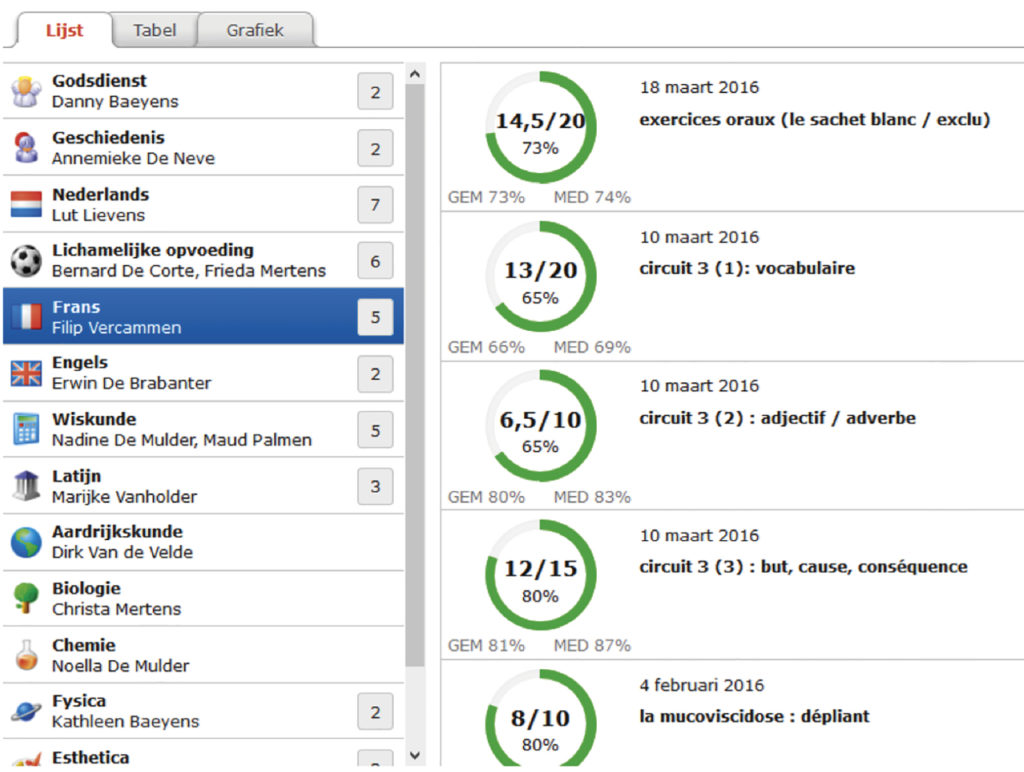Select the flask icon for Chemie
The height and width of the screenshot is (772, 1024).
click(x=26, y=655)
